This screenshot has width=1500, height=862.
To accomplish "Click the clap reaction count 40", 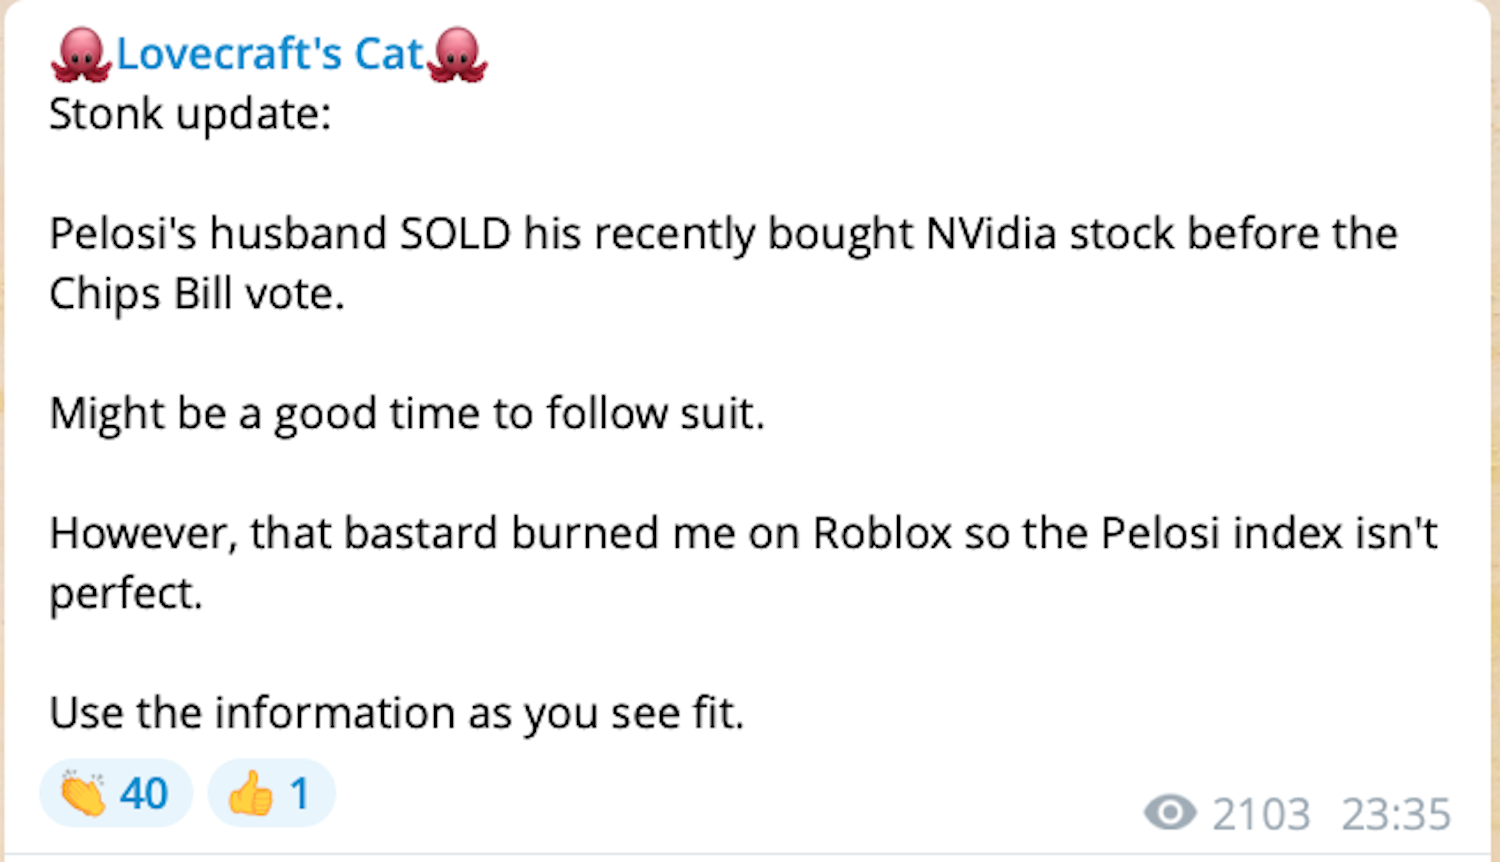I will [x=144, y=794].
